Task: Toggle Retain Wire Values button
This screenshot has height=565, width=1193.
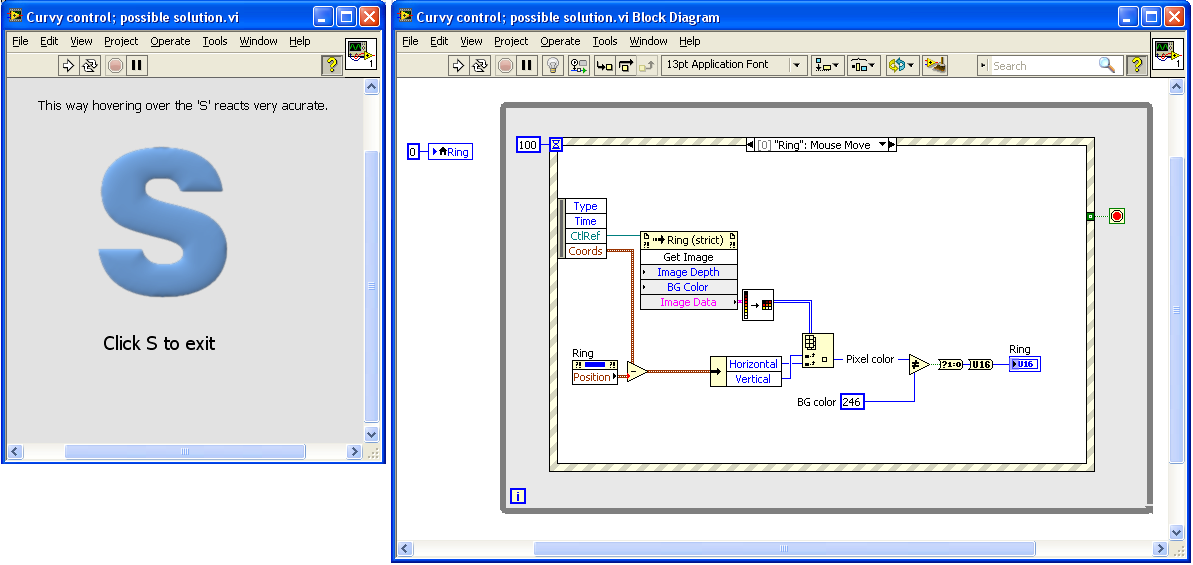Action: point(578,65)
